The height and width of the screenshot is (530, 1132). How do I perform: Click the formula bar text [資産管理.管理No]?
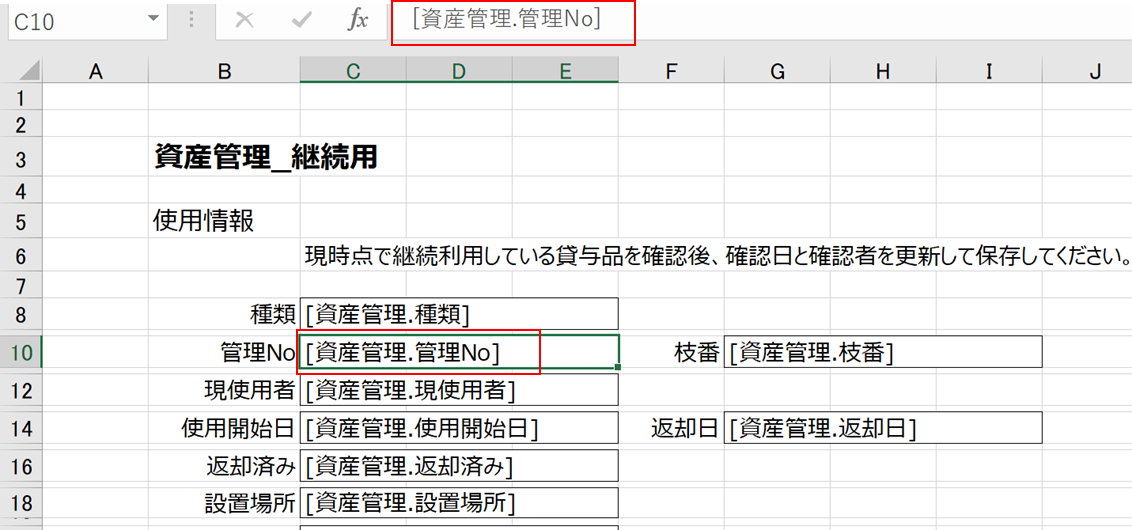tap(507, 20)
